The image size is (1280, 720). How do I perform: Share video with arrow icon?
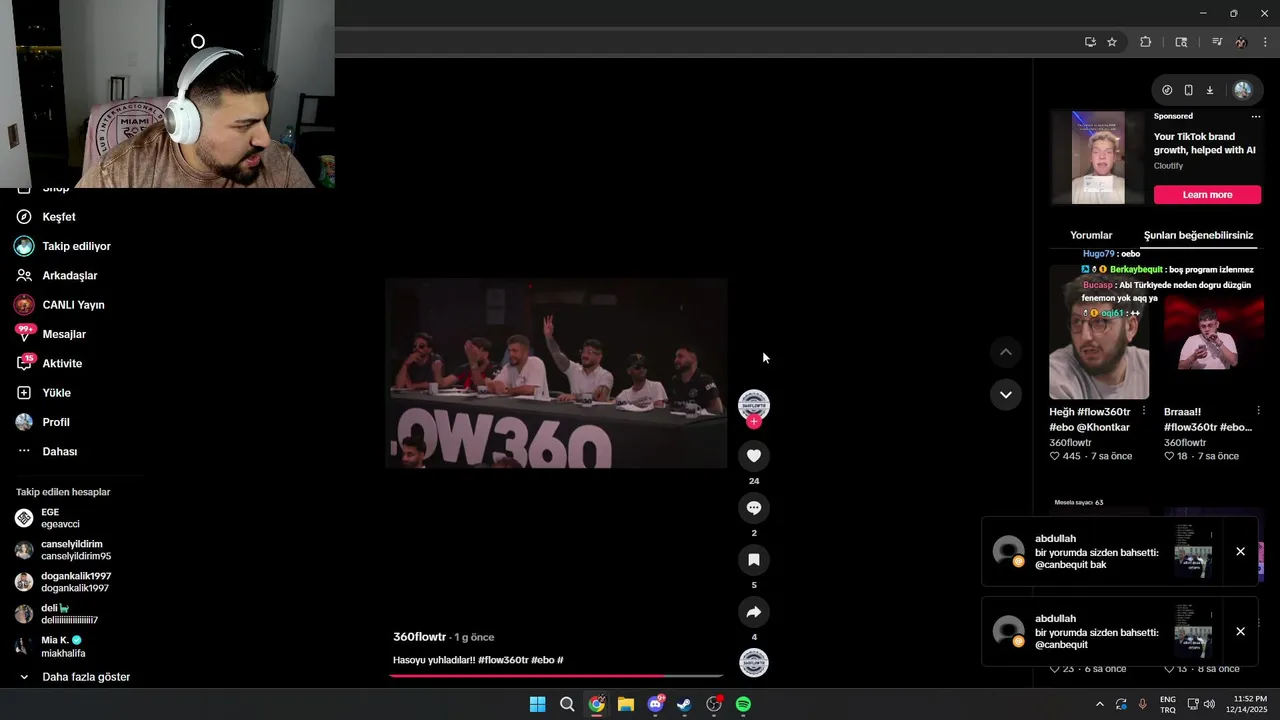pyautogui.click(x=754, y=612)
